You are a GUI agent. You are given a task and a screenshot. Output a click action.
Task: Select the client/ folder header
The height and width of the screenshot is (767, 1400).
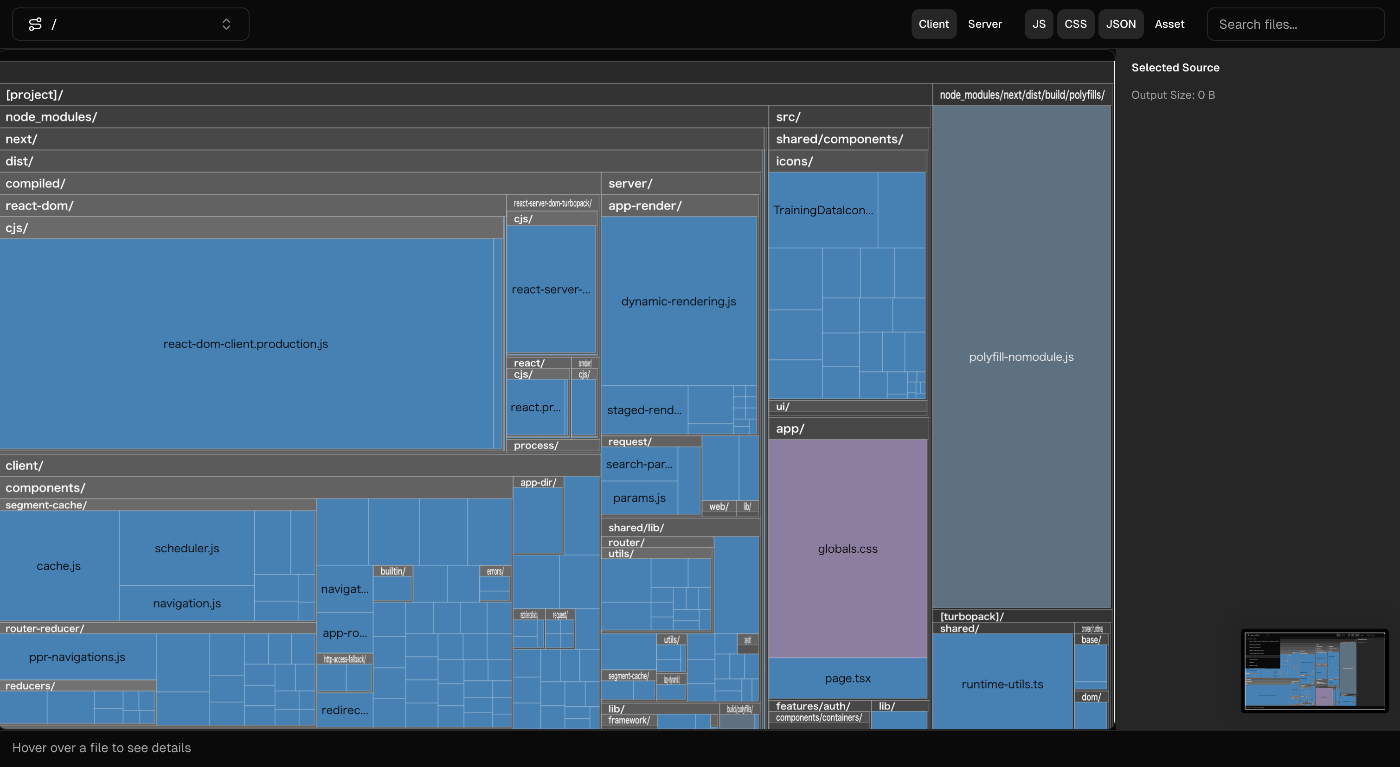pos(300,465)
